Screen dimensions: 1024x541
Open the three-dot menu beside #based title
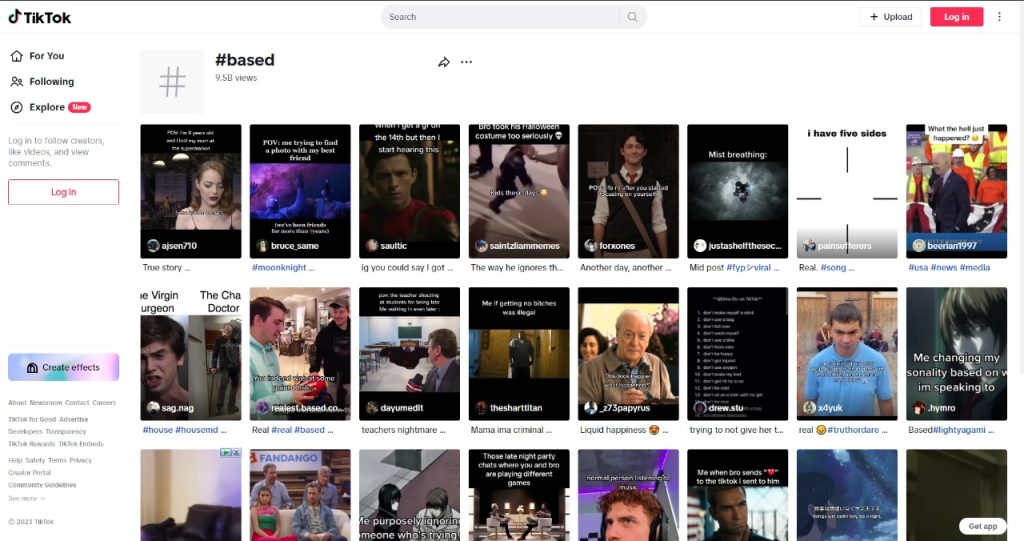[466, 62]
